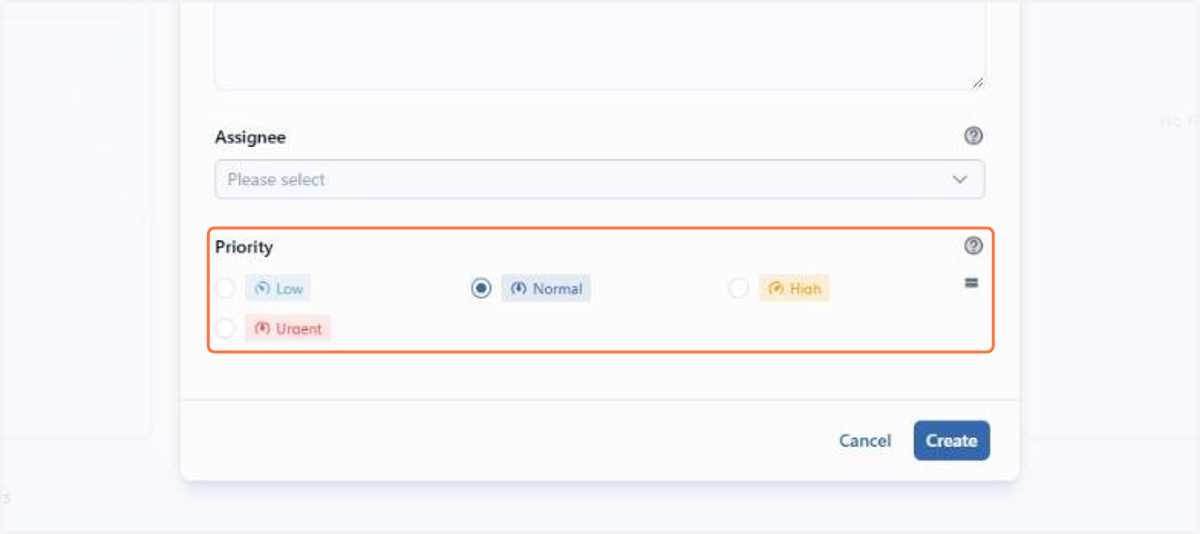This screenshot has width=1200, height=534.
Task: Focus the large description text area
Action: pos(600,44)
